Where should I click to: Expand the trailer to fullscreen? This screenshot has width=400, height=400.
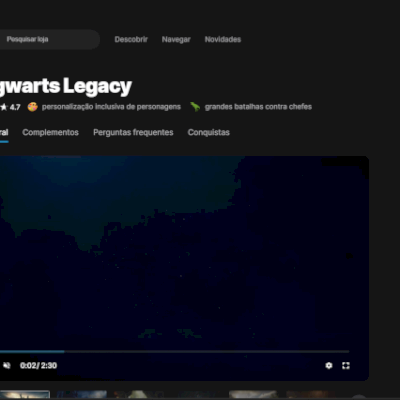(346, 366)
